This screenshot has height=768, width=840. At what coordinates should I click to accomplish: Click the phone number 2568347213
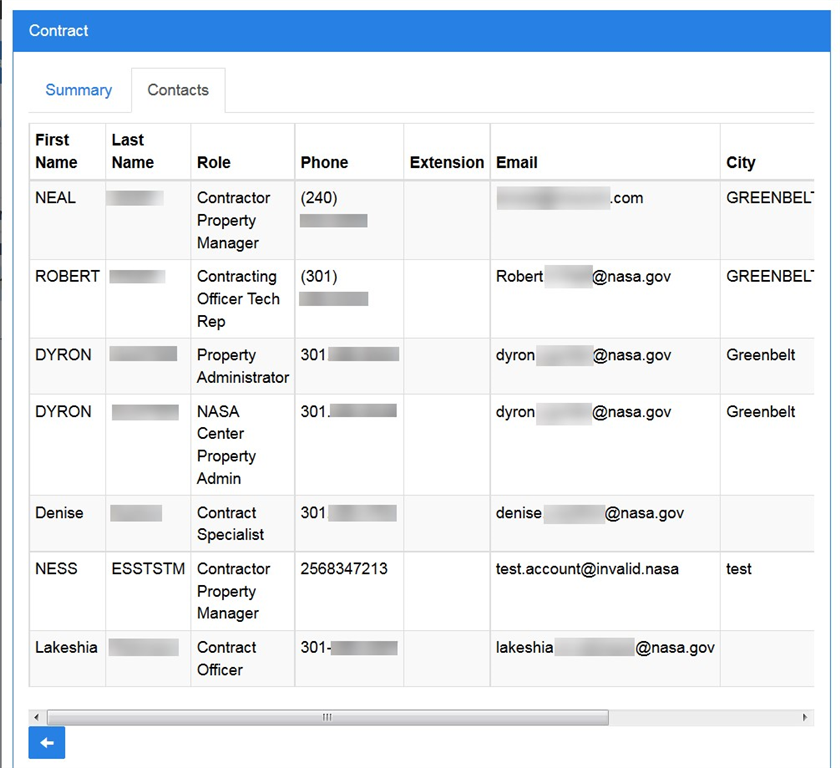[x=344, y=569]
